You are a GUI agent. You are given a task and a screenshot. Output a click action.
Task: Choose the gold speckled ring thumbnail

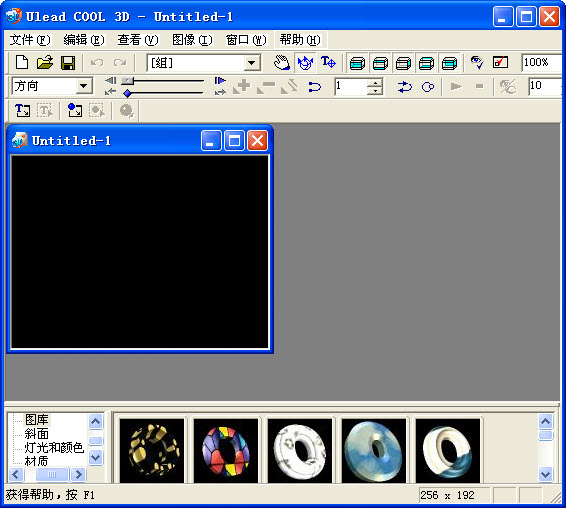(x=152, y=450)
